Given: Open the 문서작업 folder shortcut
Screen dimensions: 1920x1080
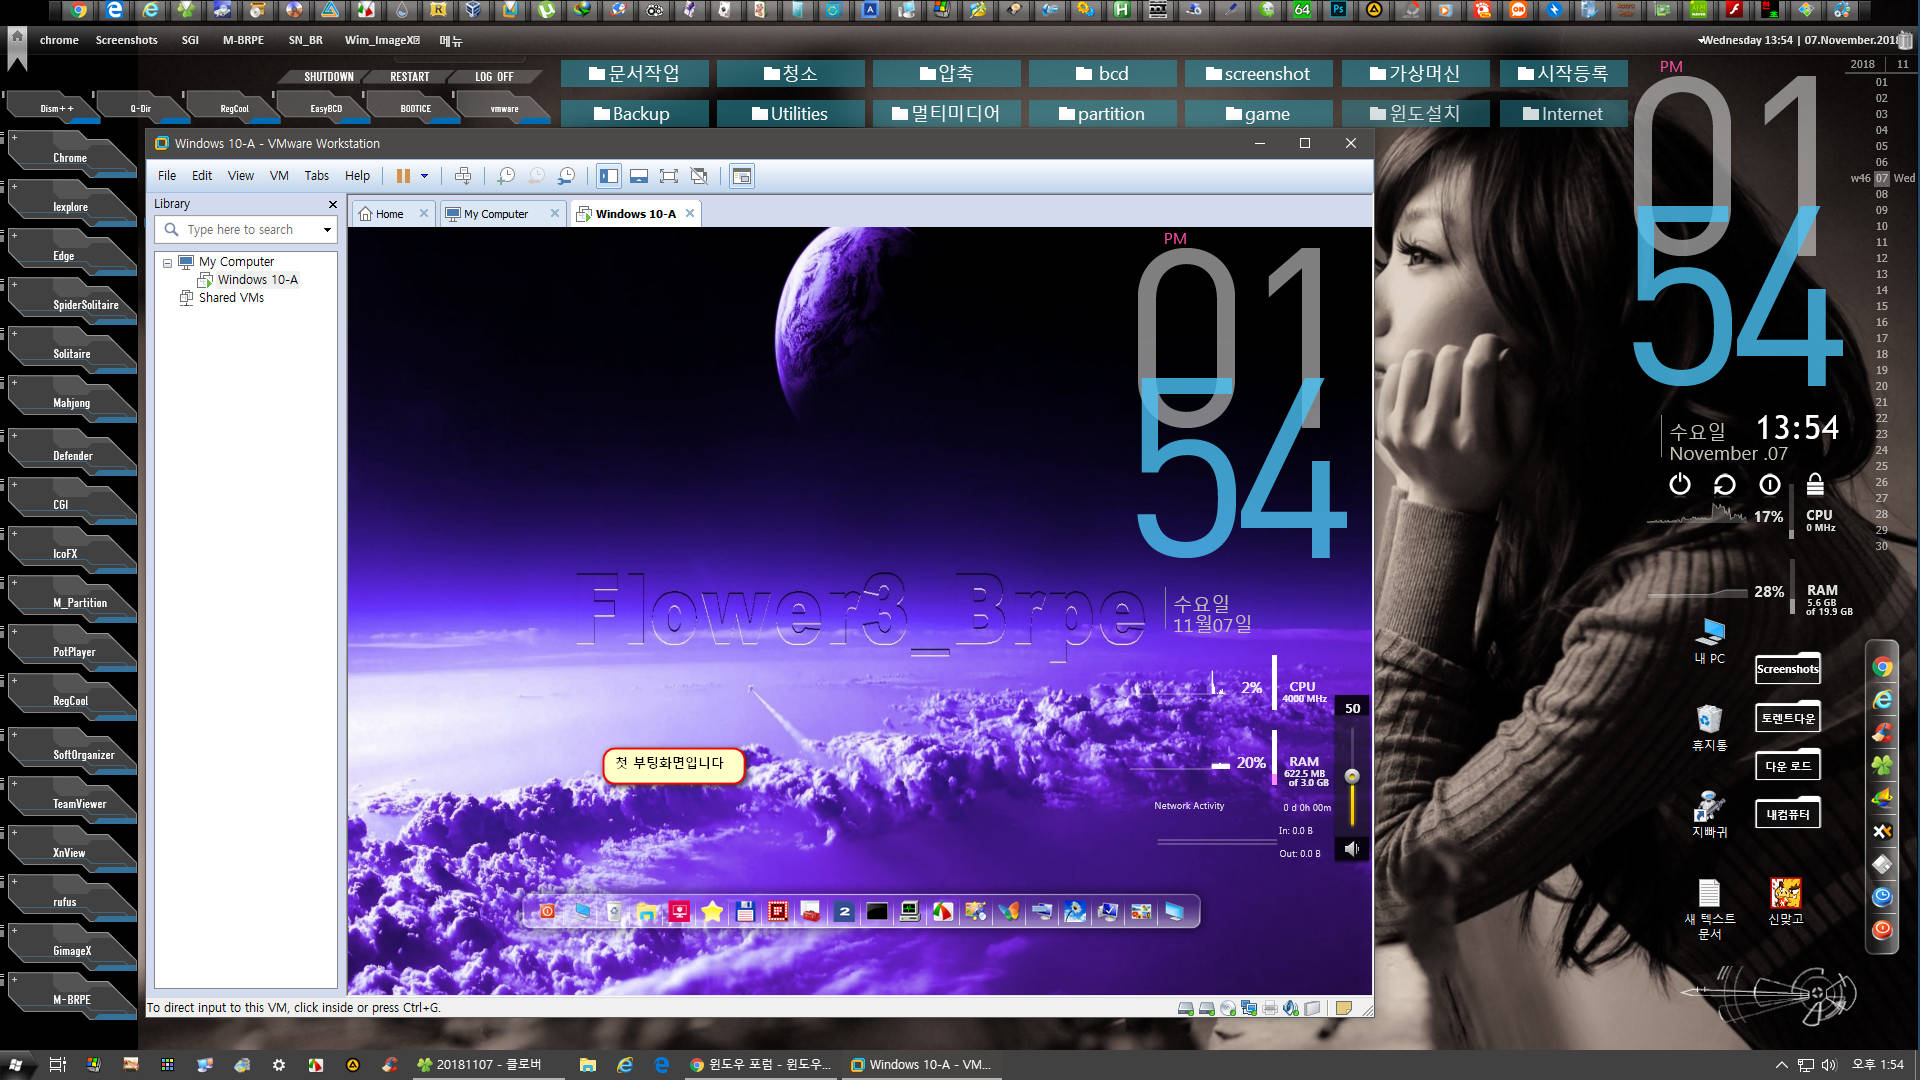Looking at the screenshot, I should click(635, 74).
